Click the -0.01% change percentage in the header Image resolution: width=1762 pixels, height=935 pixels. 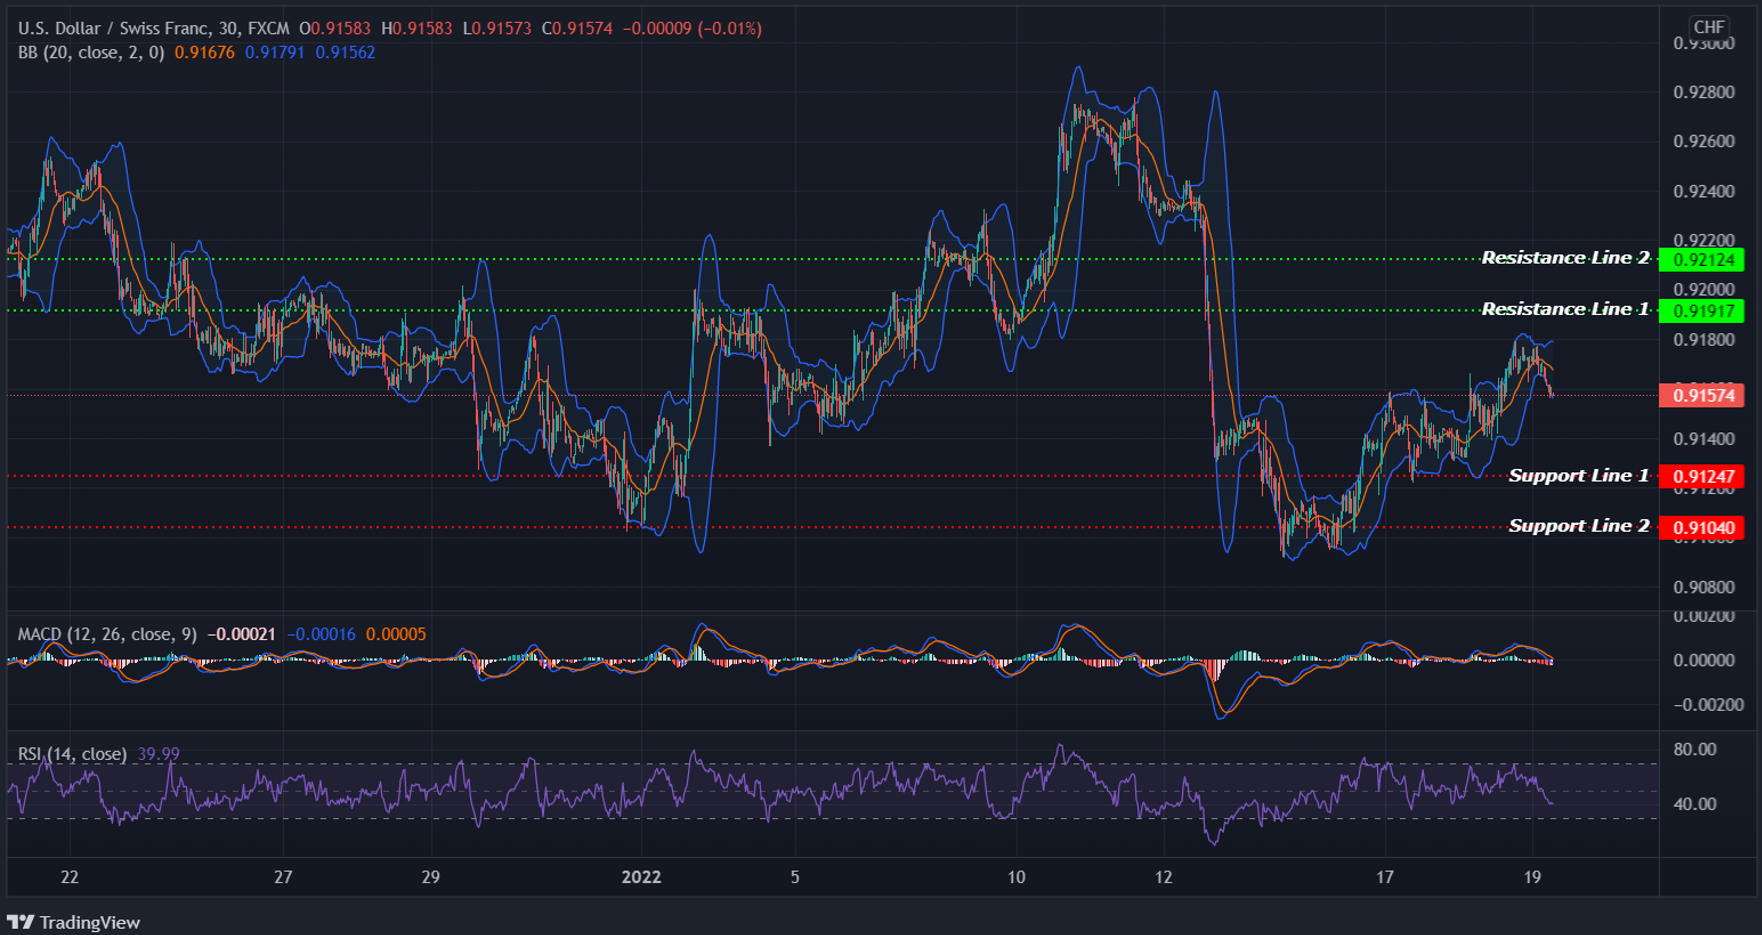coord(728,28)
